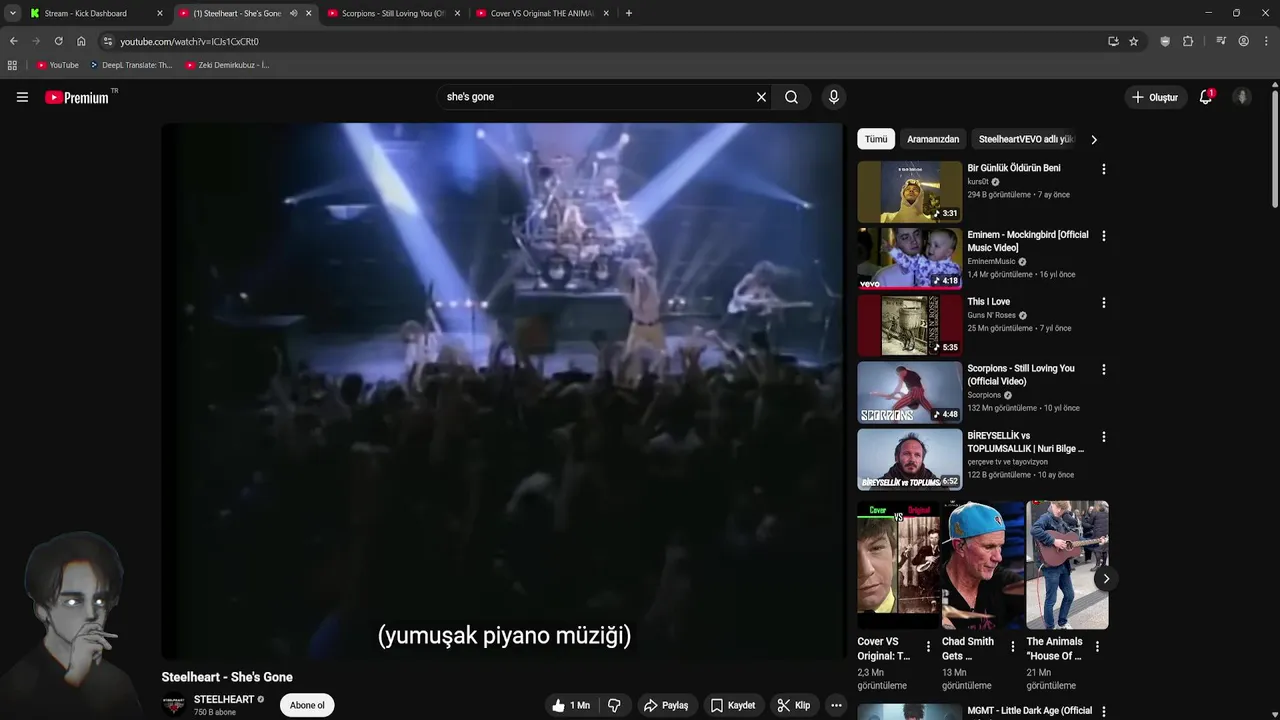This screenshot has width=1280, height=720.
Task: Open Cover VS Original short
Action: (898, 565)
